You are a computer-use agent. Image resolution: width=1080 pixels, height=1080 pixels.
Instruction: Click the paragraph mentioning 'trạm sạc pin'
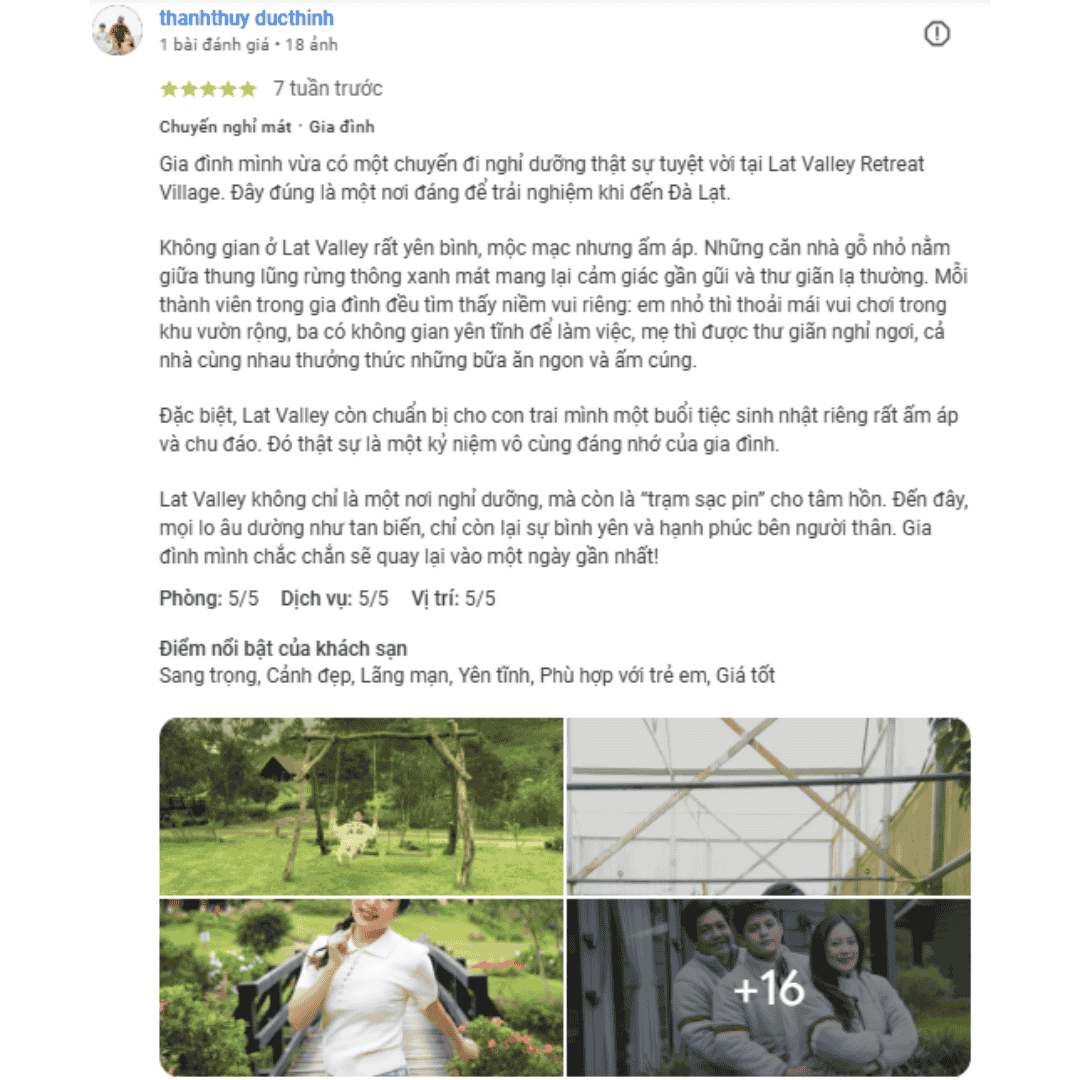[x=563, y=528]
